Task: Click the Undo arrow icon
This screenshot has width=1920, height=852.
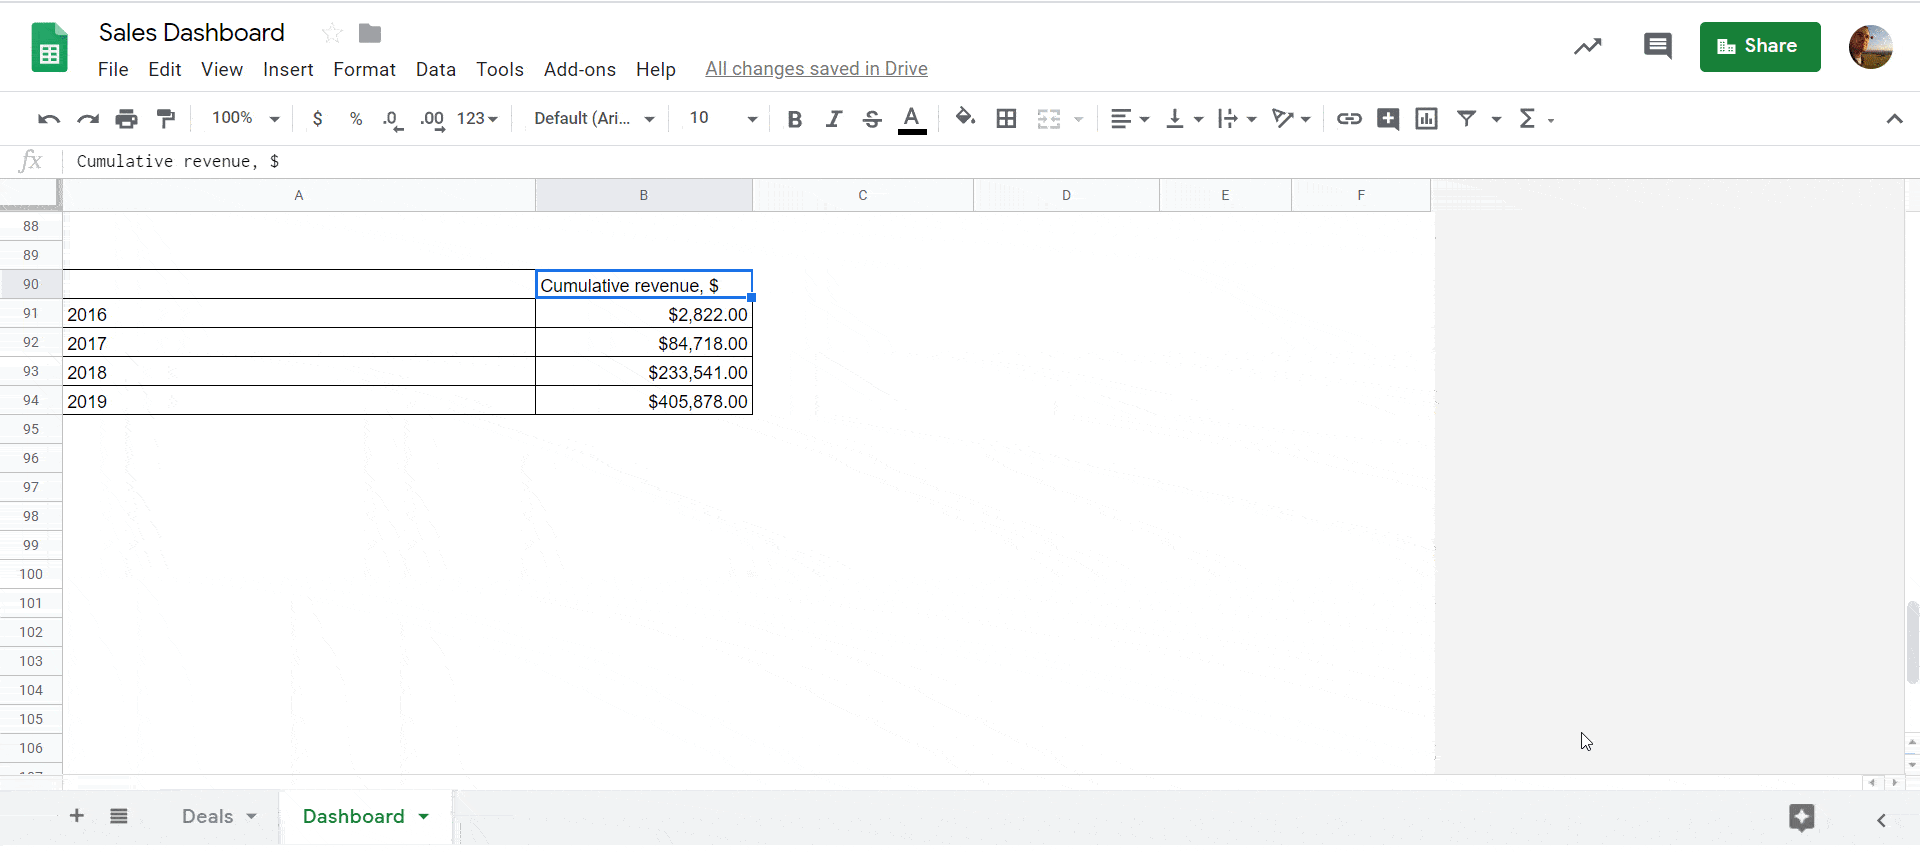Action: coord(49,119)
